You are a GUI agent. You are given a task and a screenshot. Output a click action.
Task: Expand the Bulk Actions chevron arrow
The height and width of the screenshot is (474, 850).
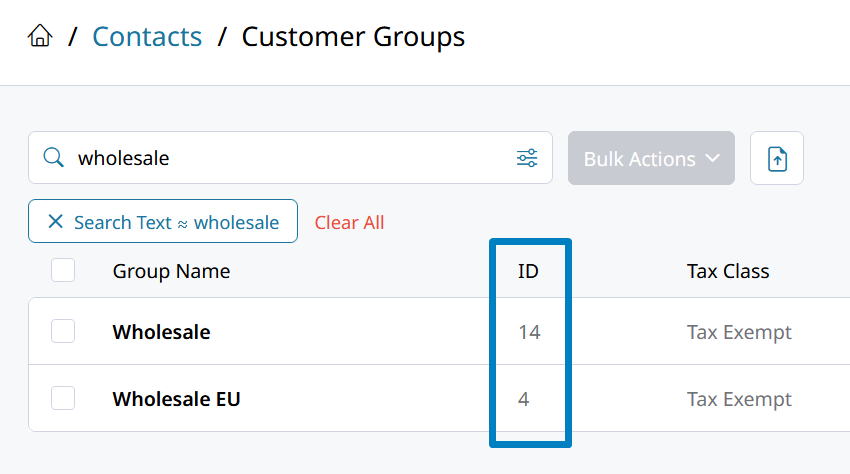(x=713, y=158)
